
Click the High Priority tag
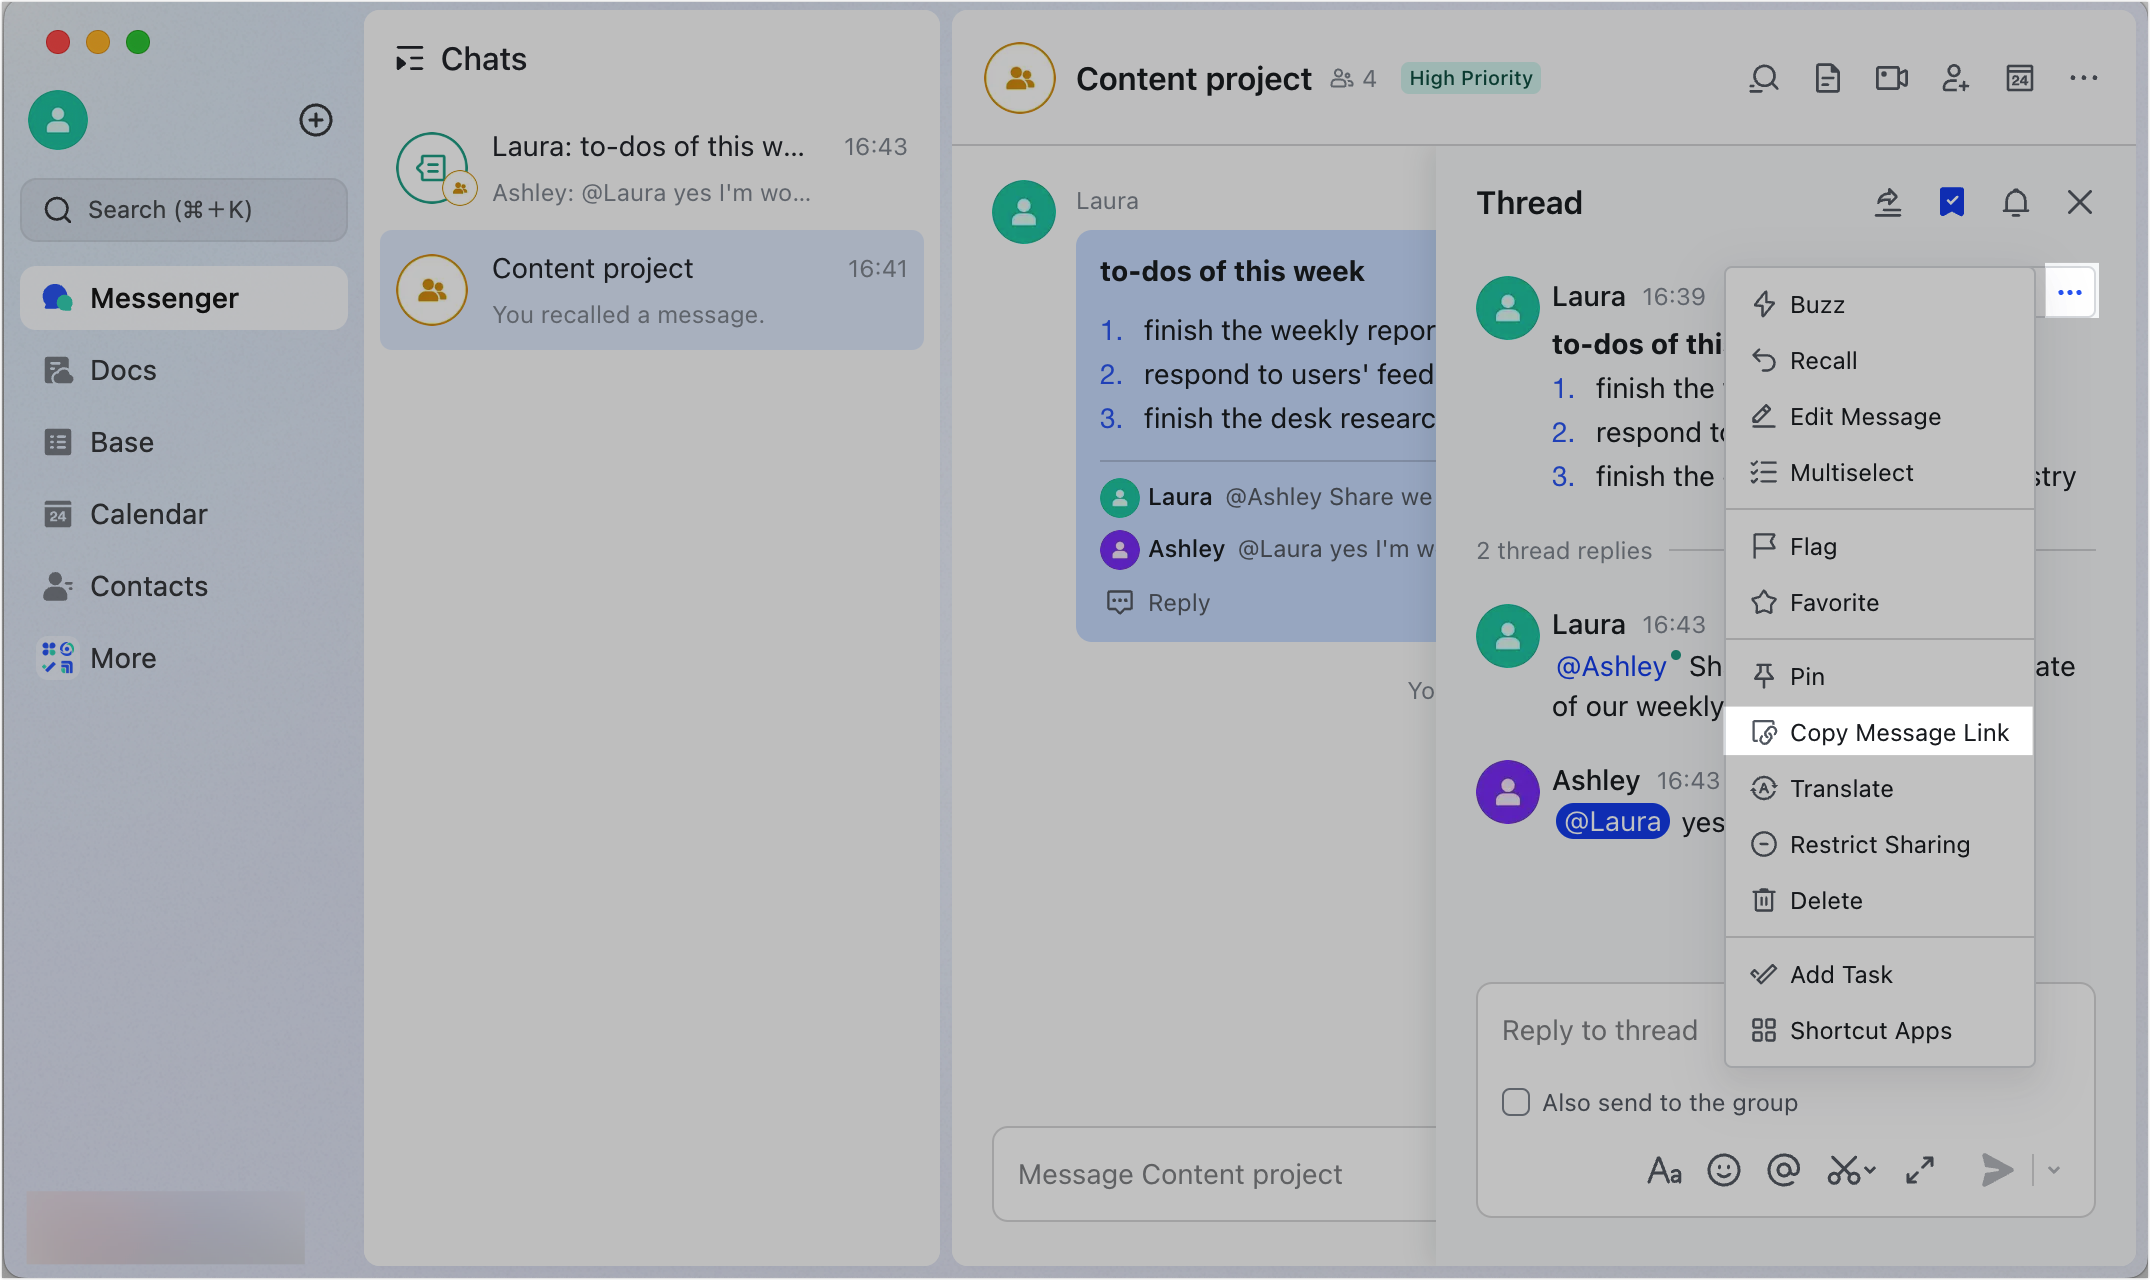tap(1470, 78)
